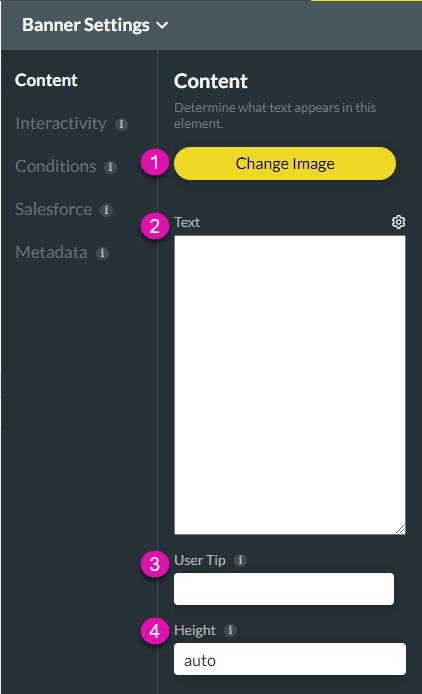
Task: Click the info icon beside Metadata
Action: (102, 253)
